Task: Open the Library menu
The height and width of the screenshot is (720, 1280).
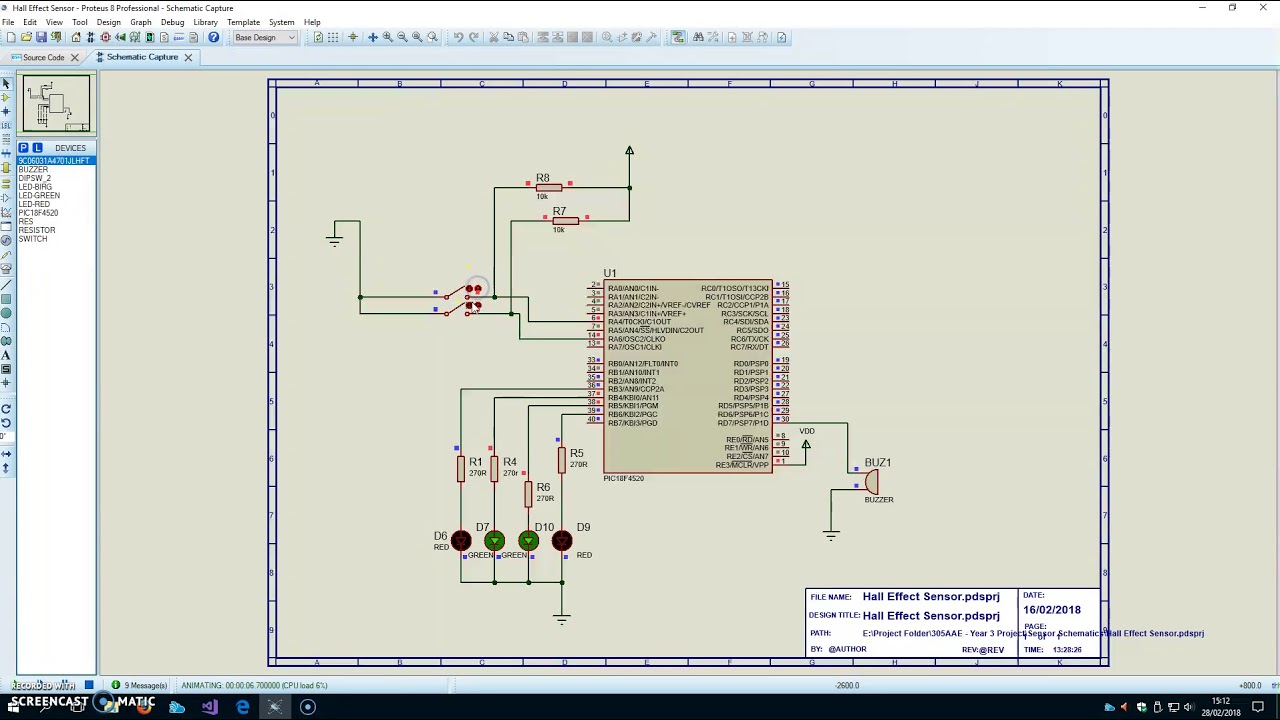Action: (x=205, y=22)
